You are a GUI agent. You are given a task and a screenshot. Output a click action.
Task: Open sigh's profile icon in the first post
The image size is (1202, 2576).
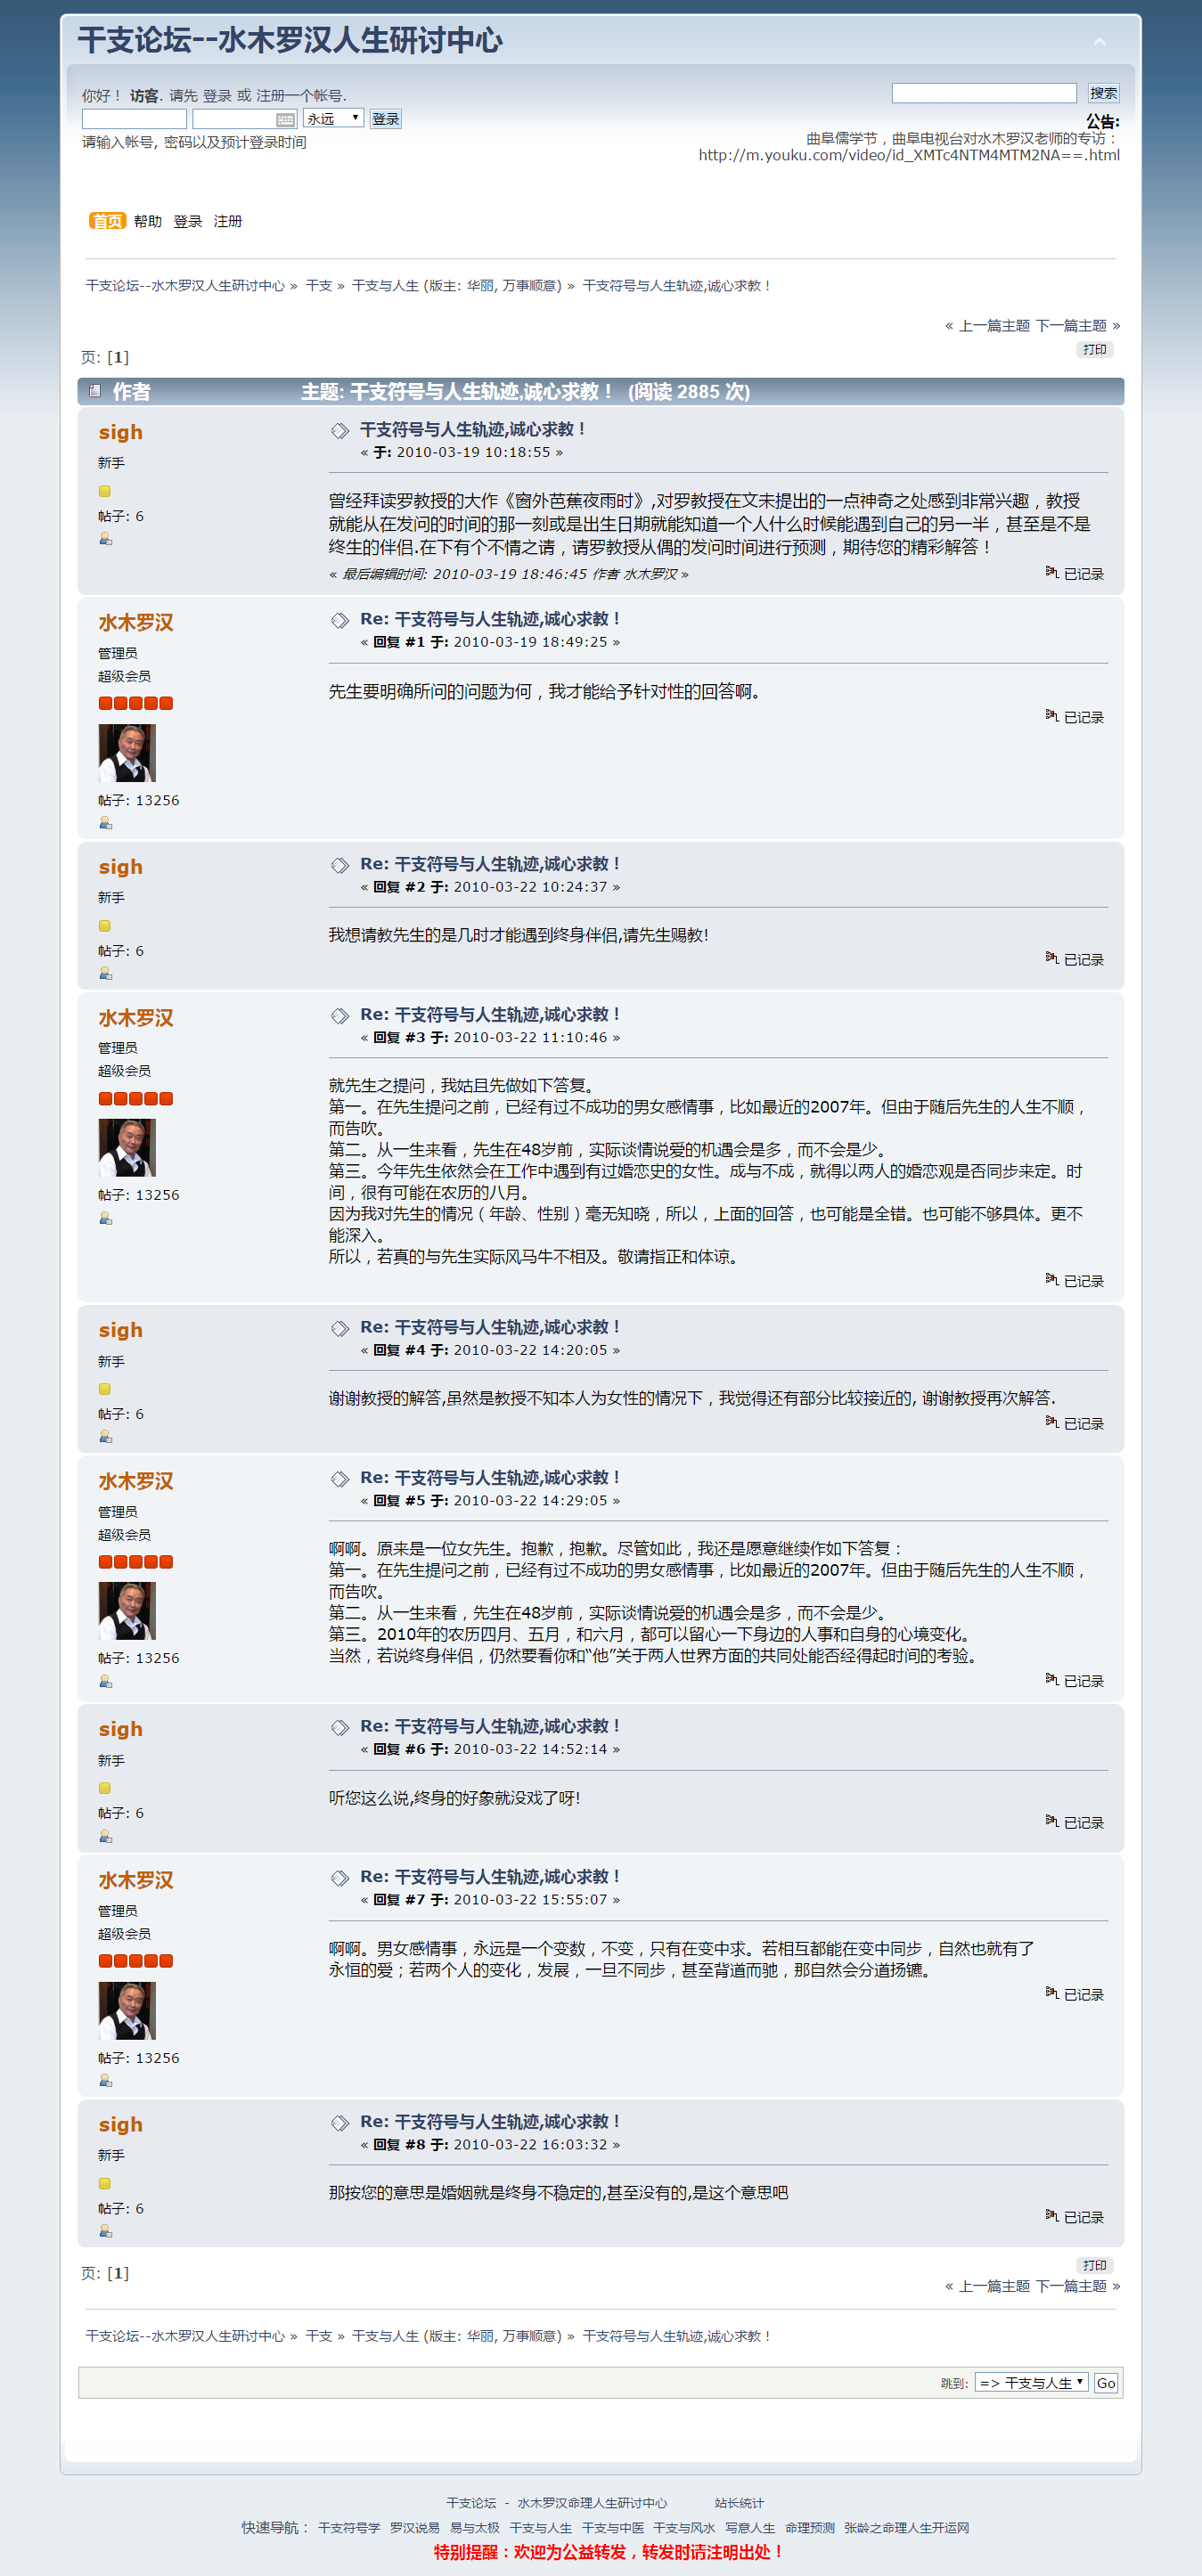pyautogui.click(x=106, y=539)
